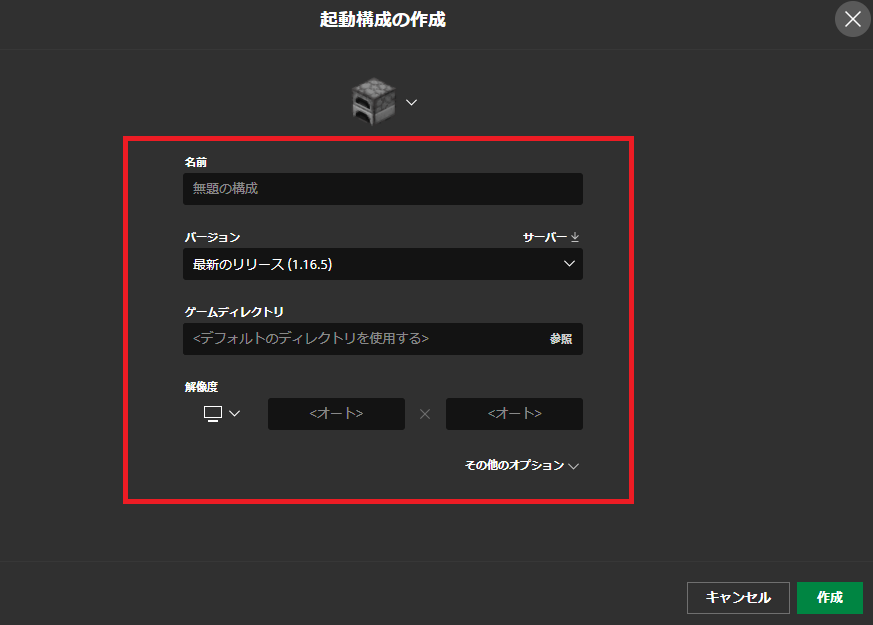Open the 最新のリリース (1.16.5) version dropdown
The width and height of the screenshot is (873, 625).
click(x=383, y=263)
